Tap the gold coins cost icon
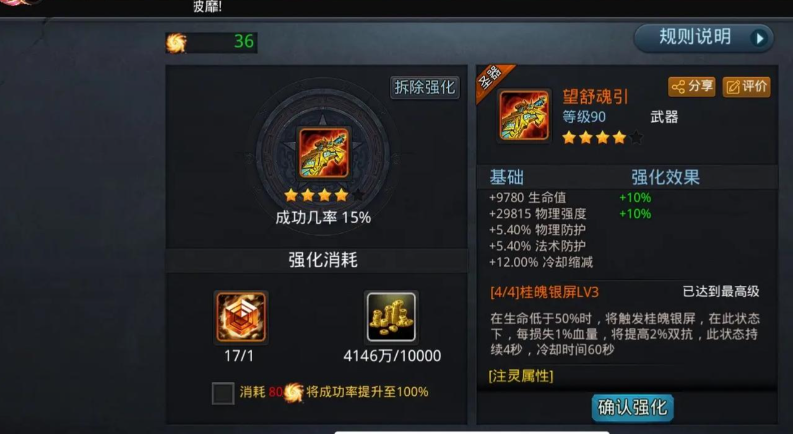Viewport: 793px width, 434px height. point(391,317)
